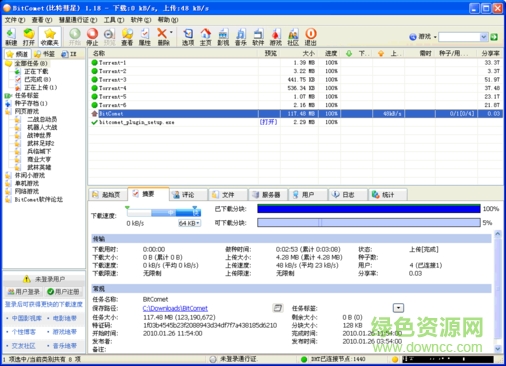The image size is (506, 366).
Task: Open the 彗星通行证(P) menu
Action: click(x=78, y=20)
